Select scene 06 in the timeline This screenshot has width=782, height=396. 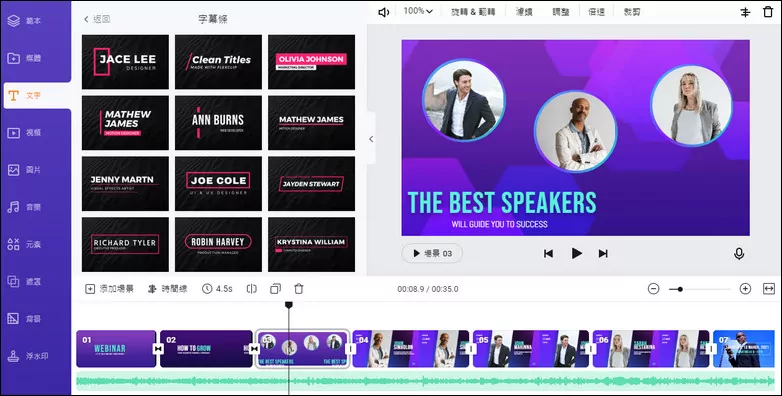pyautogui.click(x=651, y=349)
